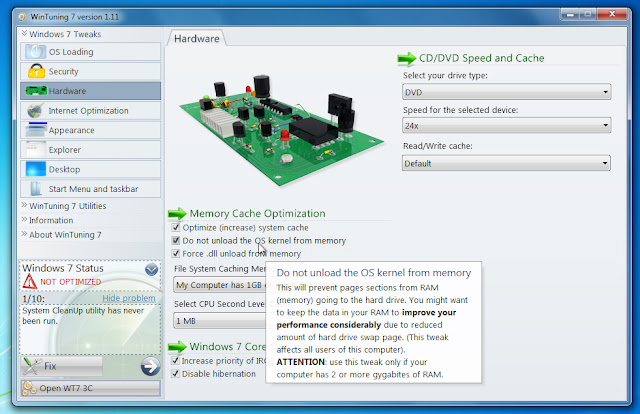Click the blue next-problem arrow button
This screenshot has height=414, width=640.
coord(150,366)
